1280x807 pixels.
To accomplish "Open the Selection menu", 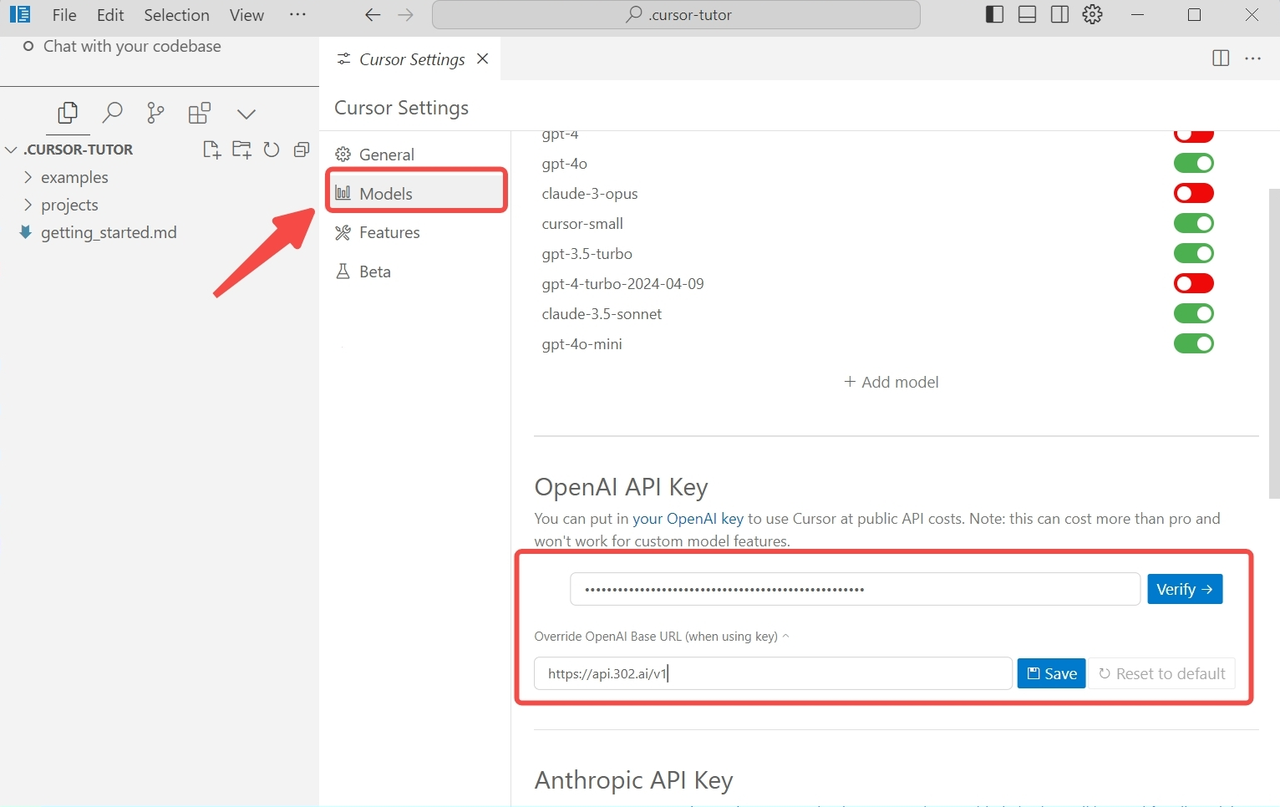I will 177,15.
